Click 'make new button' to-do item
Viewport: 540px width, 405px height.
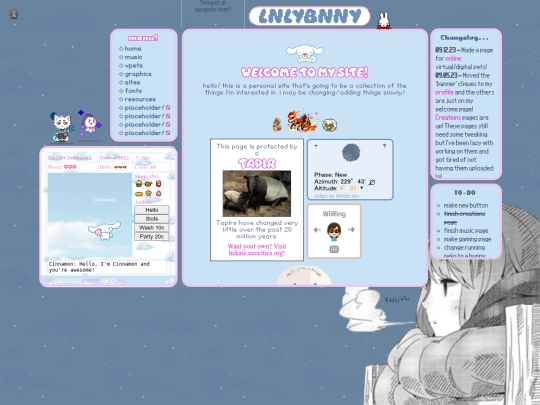click(466, 205)
